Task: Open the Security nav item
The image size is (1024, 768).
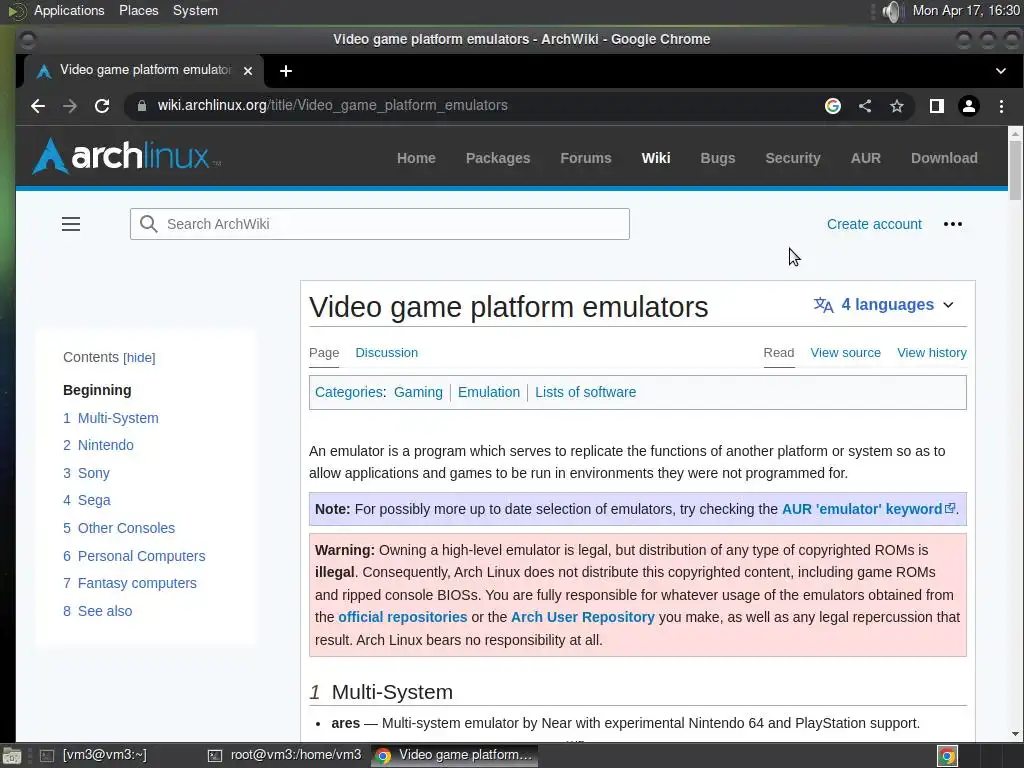Action: click(x=793, y=158)
